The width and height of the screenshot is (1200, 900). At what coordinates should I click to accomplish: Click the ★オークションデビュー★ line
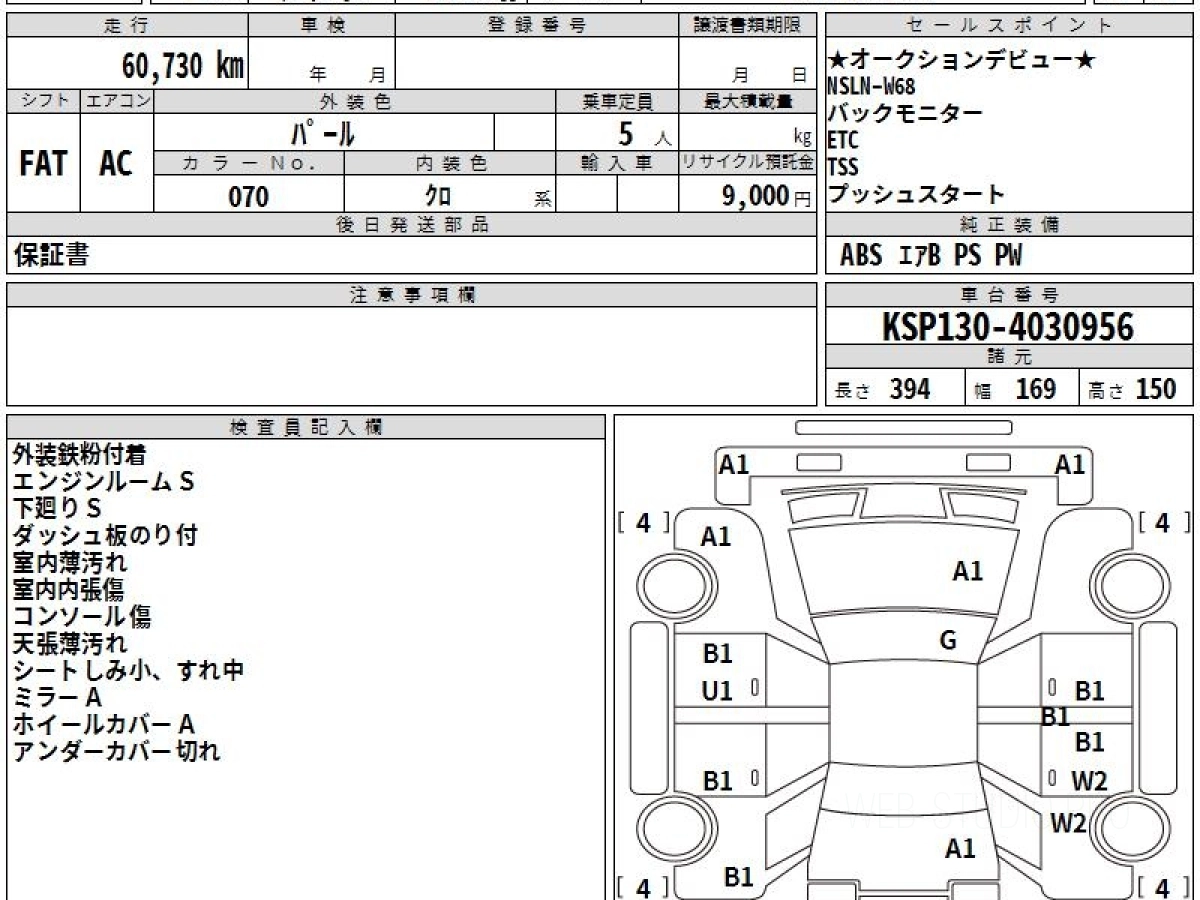tap(962, 60)
